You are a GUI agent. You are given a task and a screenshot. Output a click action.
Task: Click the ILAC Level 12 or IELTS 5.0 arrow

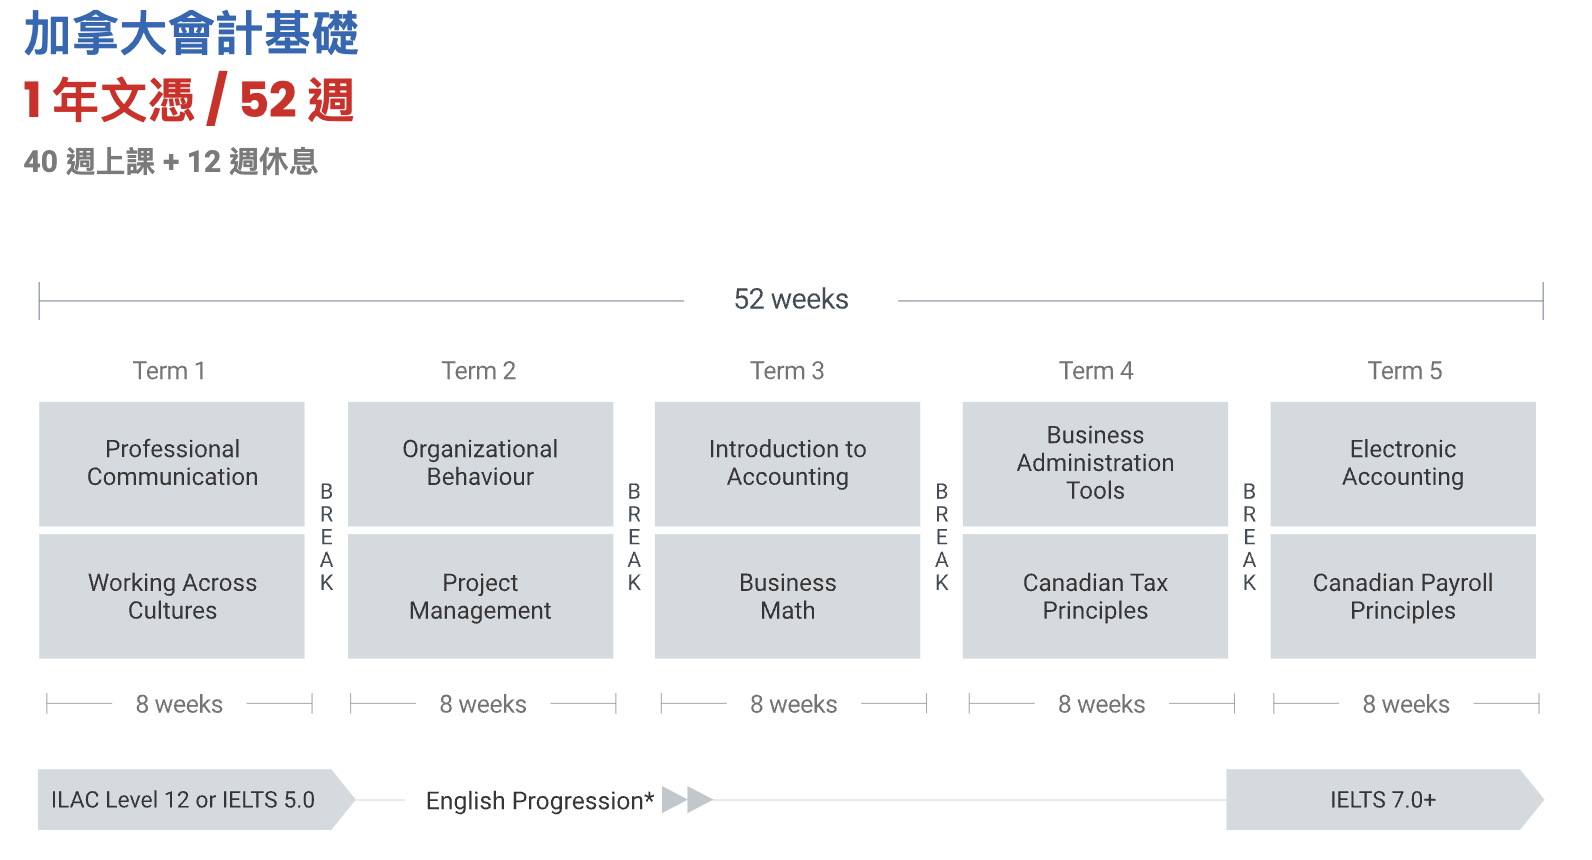tap(196, 800)
